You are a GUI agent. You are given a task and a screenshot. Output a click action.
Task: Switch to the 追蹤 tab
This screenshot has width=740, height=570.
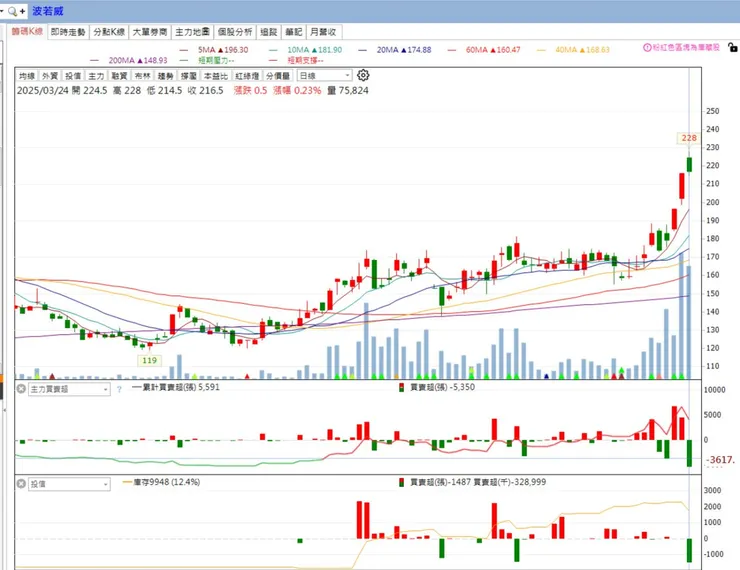click(x=269, y=32)
